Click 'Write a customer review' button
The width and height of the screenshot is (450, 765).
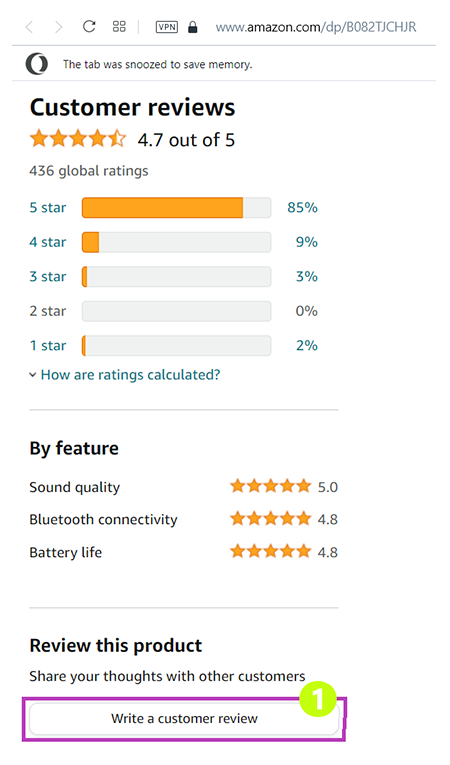tap(184, 719)
